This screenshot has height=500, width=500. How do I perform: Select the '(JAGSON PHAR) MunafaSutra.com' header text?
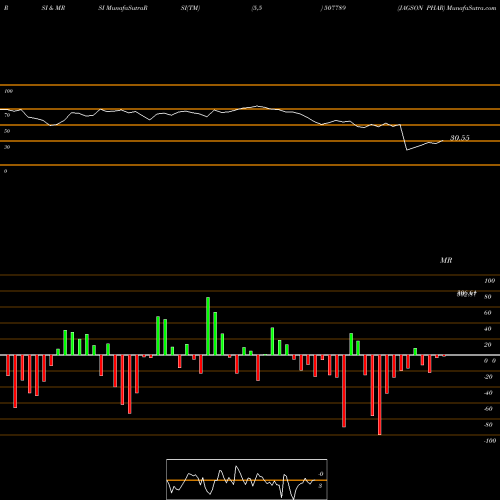coord(447,8)
